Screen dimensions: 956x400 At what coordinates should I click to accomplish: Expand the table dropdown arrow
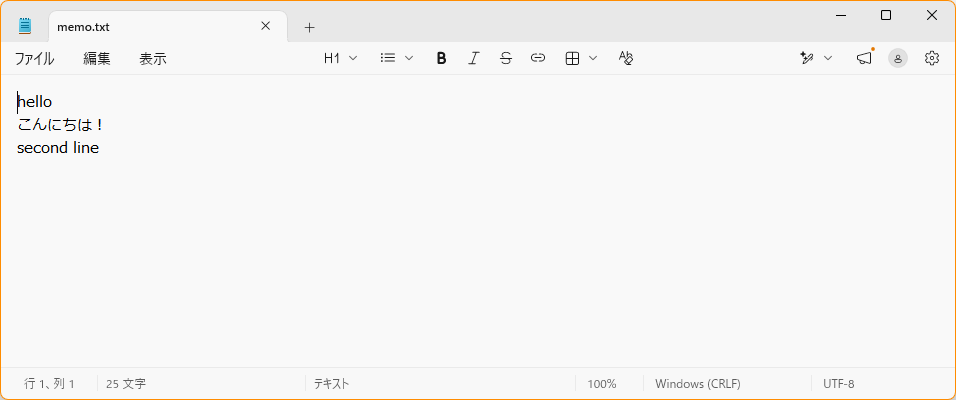coord(593,59)
